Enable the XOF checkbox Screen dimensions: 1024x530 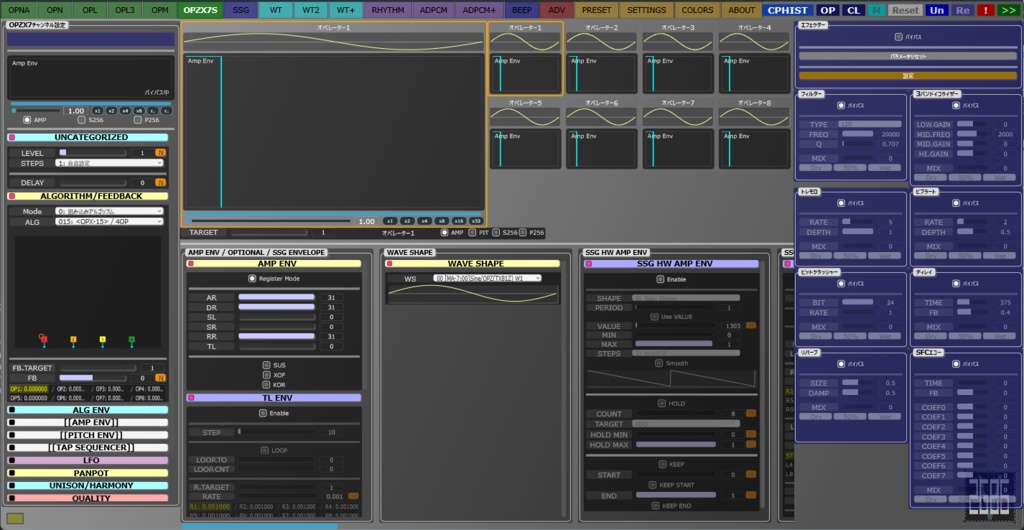point(266,375)
